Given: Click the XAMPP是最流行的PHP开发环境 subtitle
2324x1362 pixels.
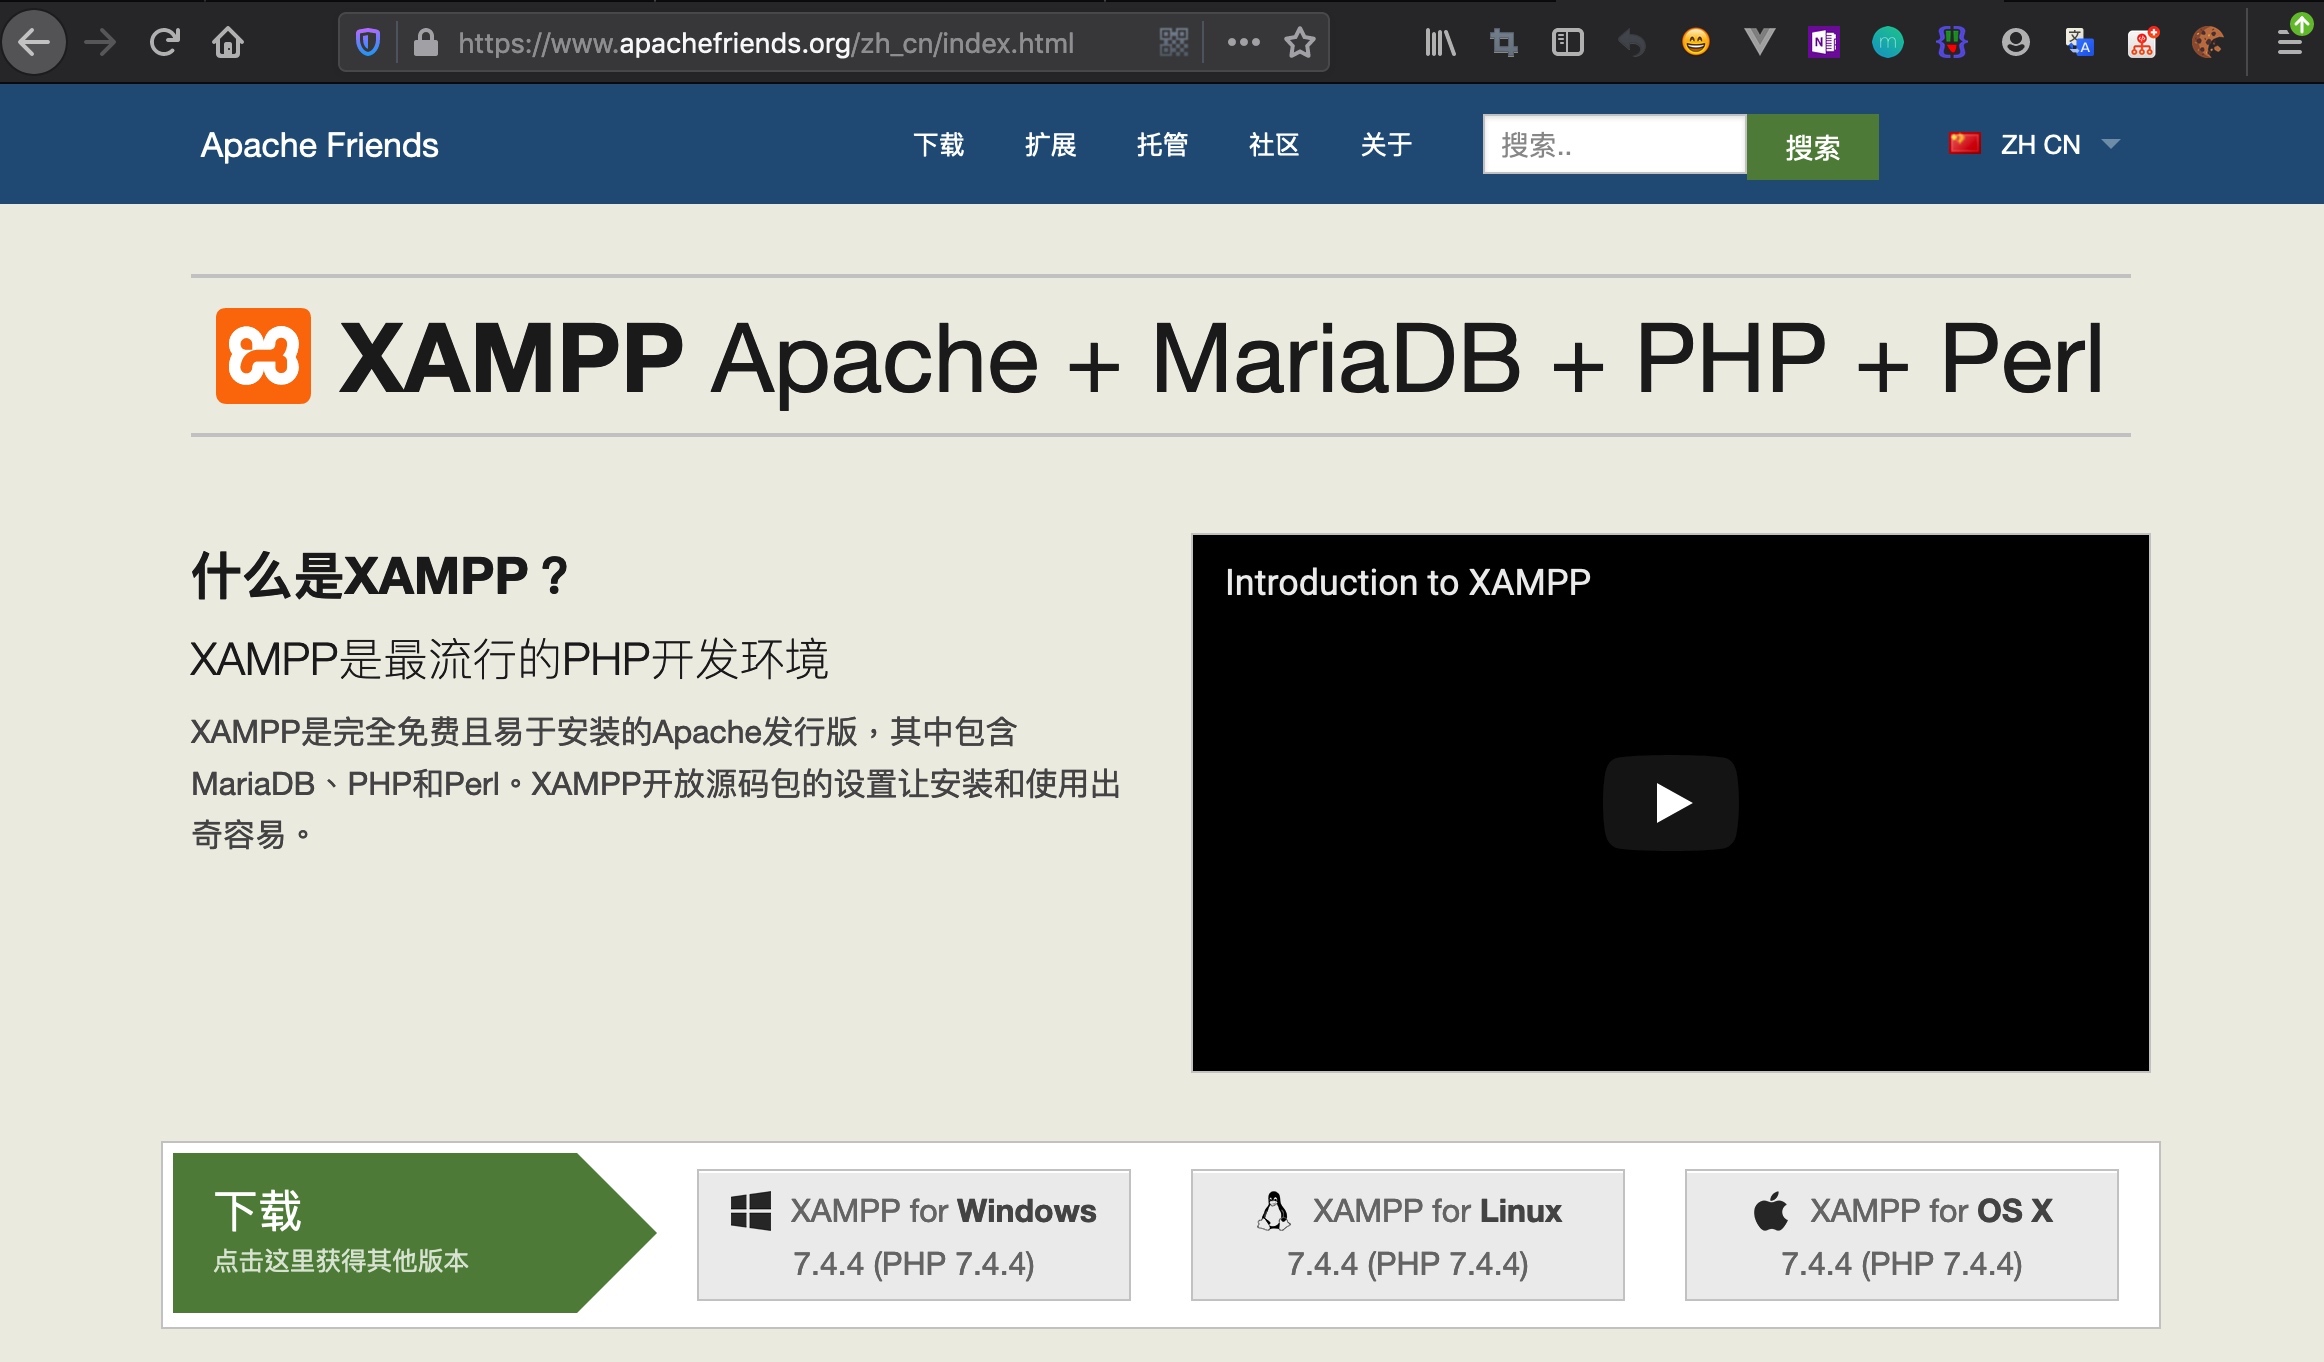Looking at the screenshot, I should [x=509, y=659].
